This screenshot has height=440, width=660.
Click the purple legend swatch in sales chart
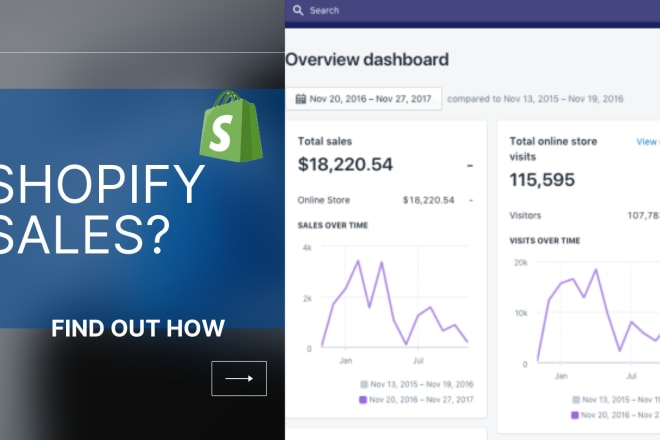(363, 400)
